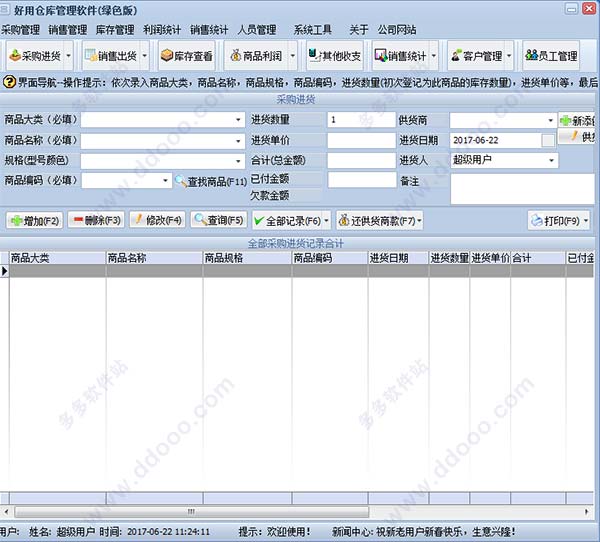
Task: Open 进货人 超级用户 dropdown
Action: pyautogui.click(x=551, y=160)
